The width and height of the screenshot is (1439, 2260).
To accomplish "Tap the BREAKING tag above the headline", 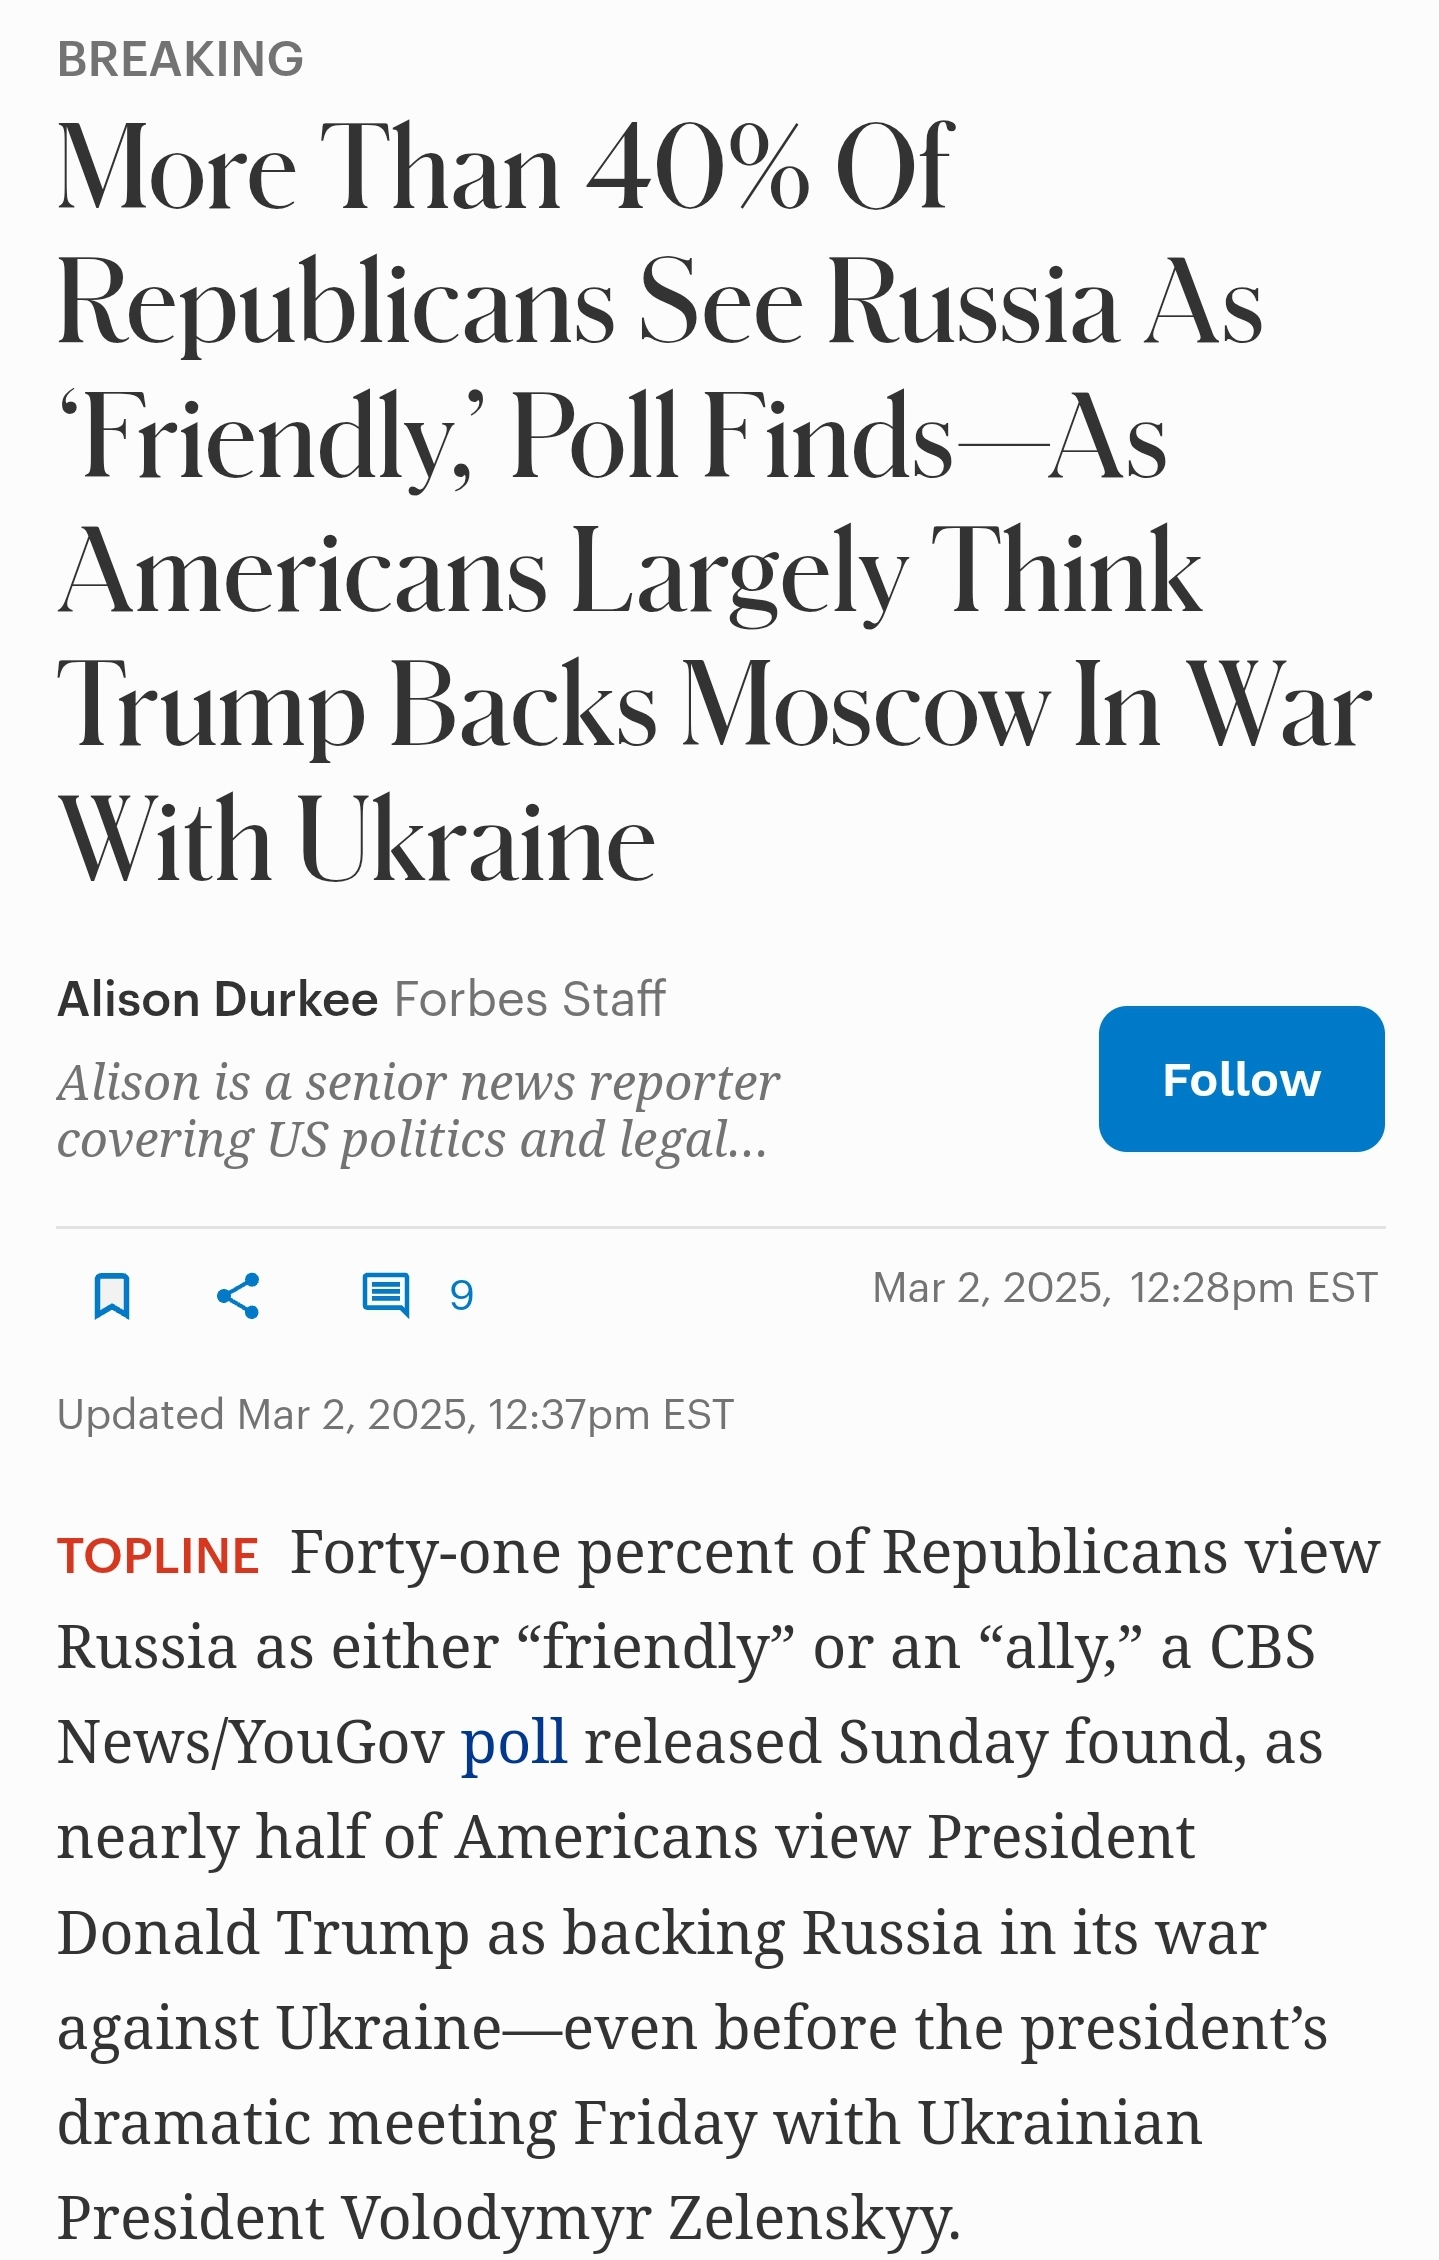I will click(x=180, y=60).
